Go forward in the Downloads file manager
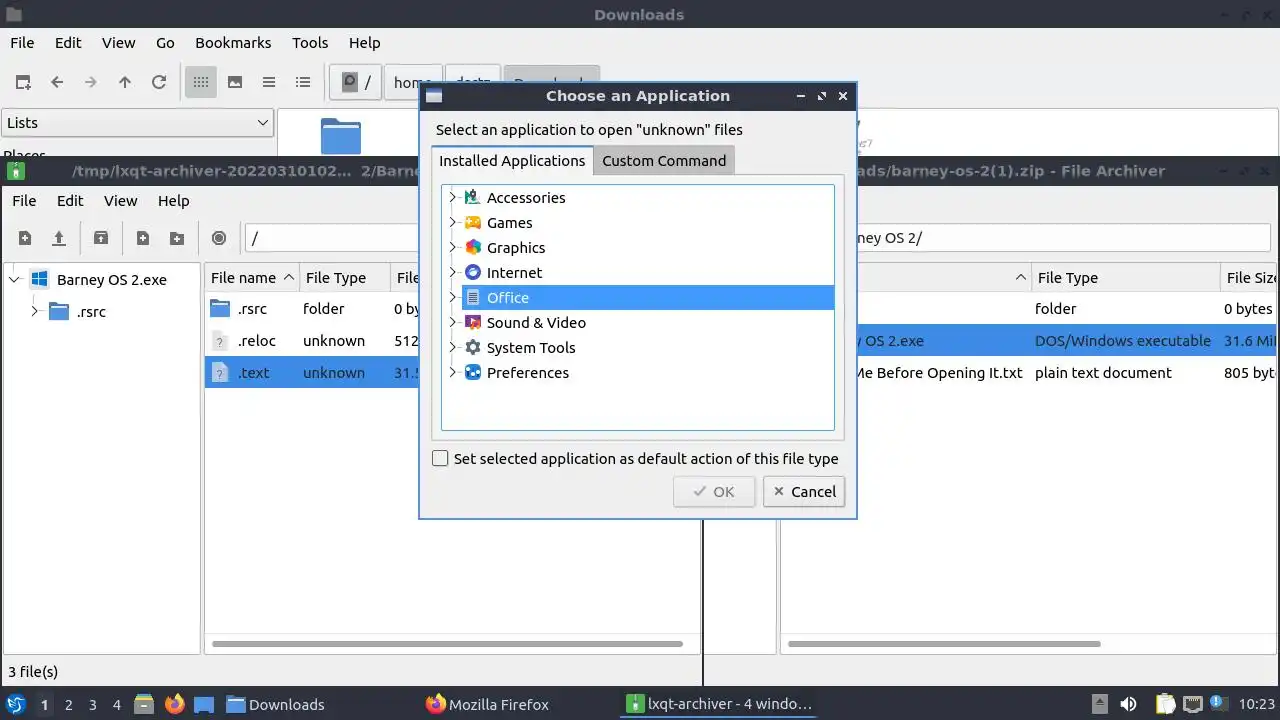 91,82
